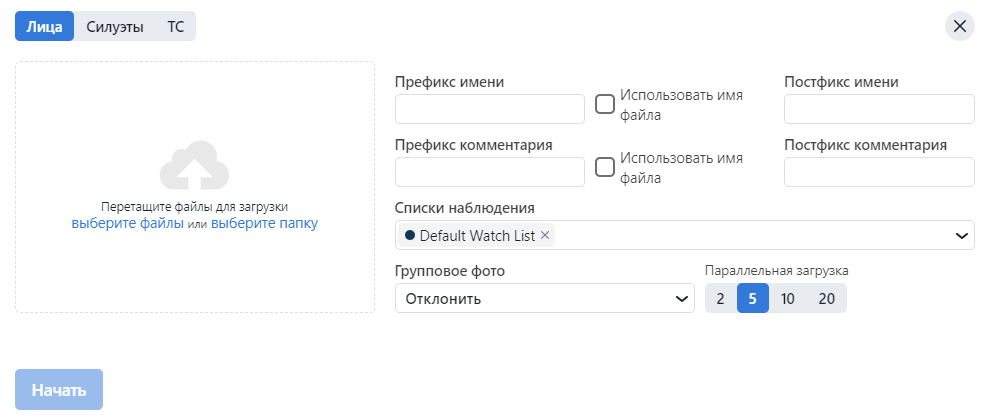Click the cloud upload icon
Screen dimensions: 987x420
tap(195, 165)
